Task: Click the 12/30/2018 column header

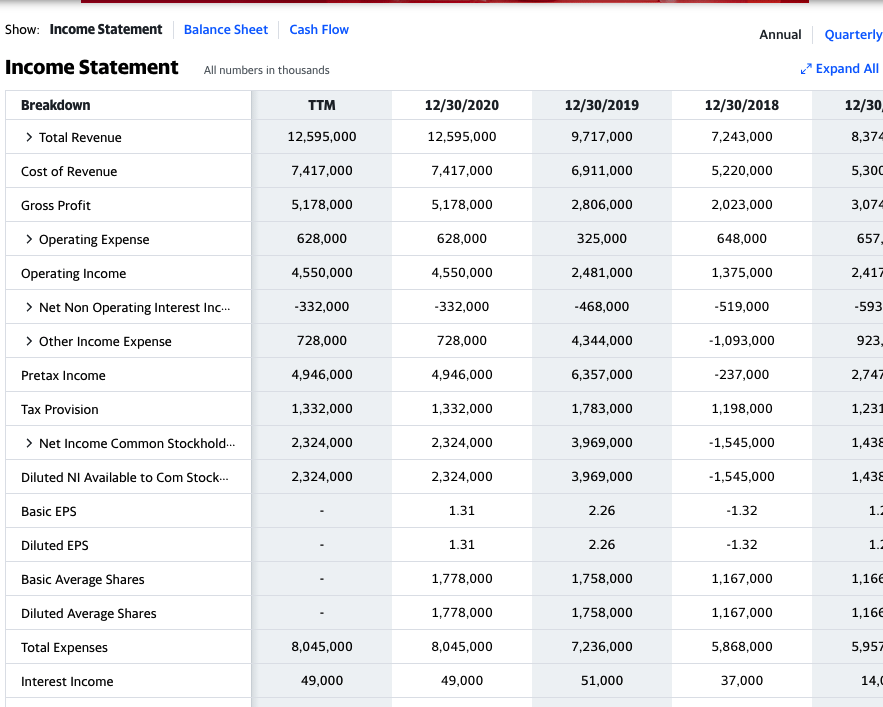Action: coord(741,105)
